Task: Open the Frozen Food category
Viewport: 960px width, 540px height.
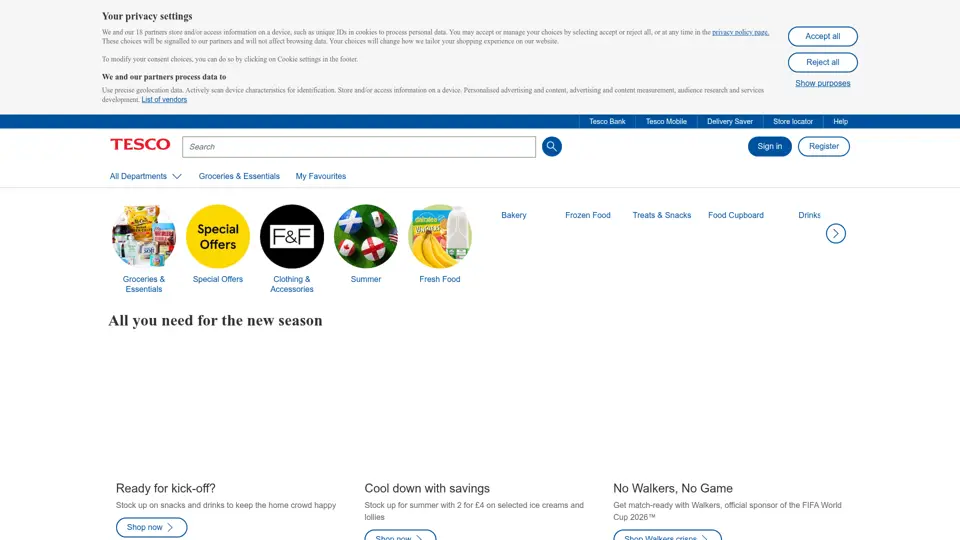Action: click(588, 216)
